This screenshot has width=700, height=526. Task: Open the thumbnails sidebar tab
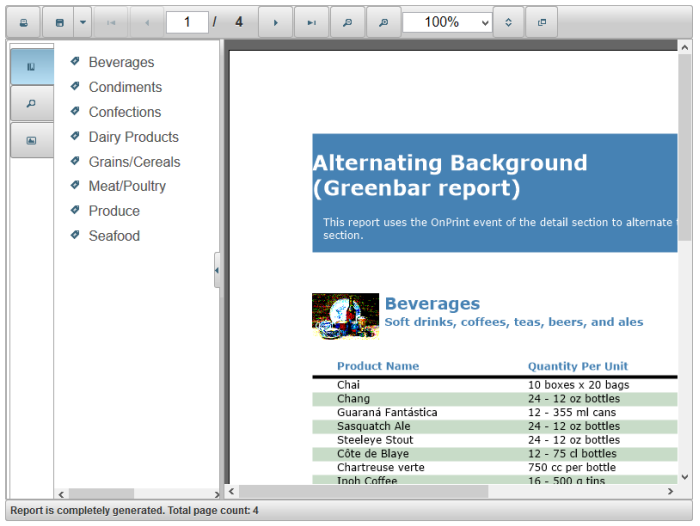point(31,140)
